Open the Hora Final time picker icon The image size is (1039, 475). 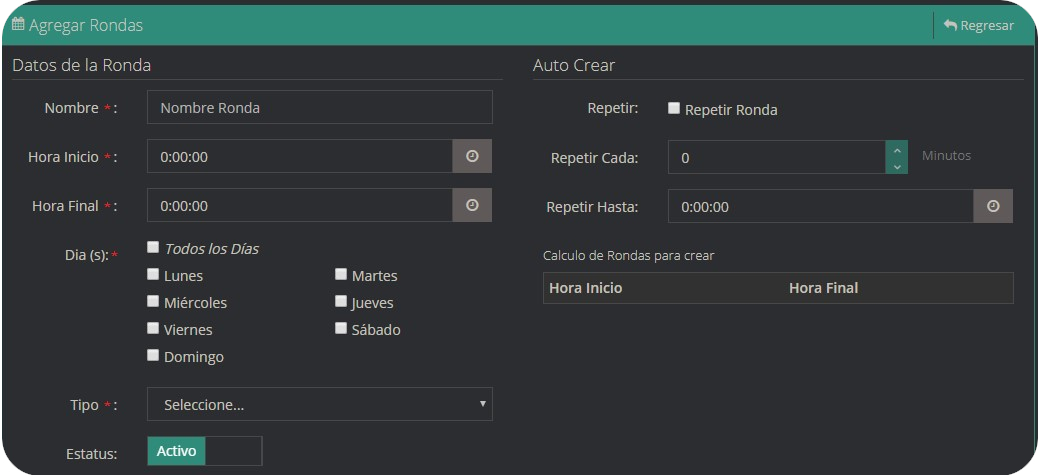(x=472, y=206)
